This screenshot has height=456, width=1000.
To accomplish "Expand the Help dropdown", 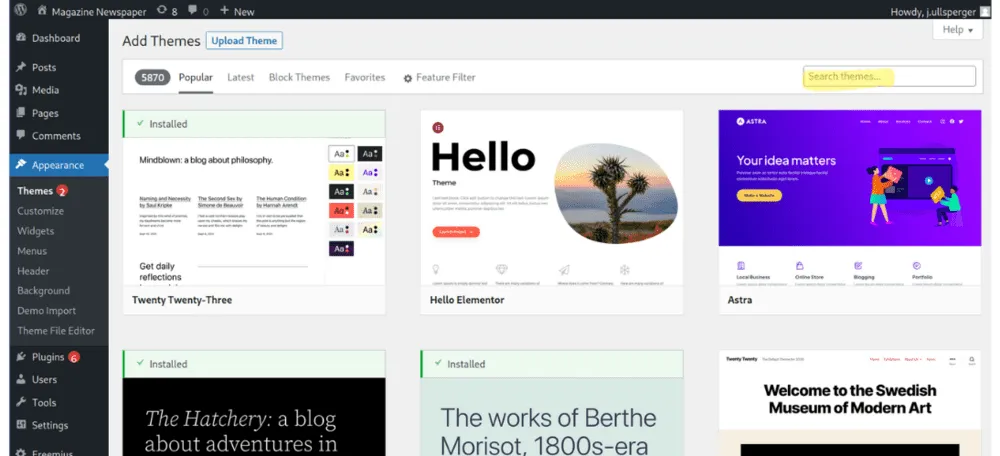I will (x=957, y=29).
